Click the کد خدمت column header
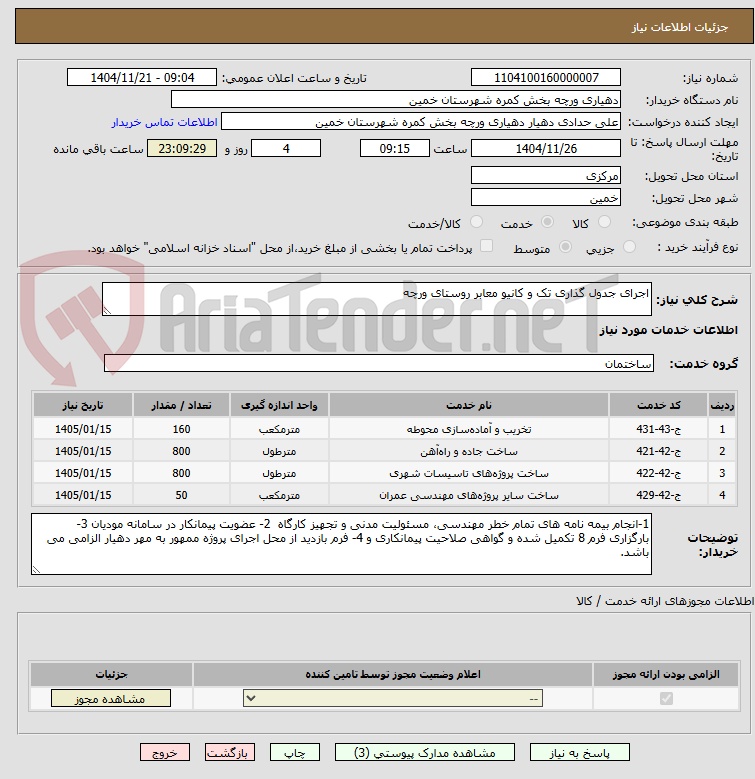 click(659, 405)
